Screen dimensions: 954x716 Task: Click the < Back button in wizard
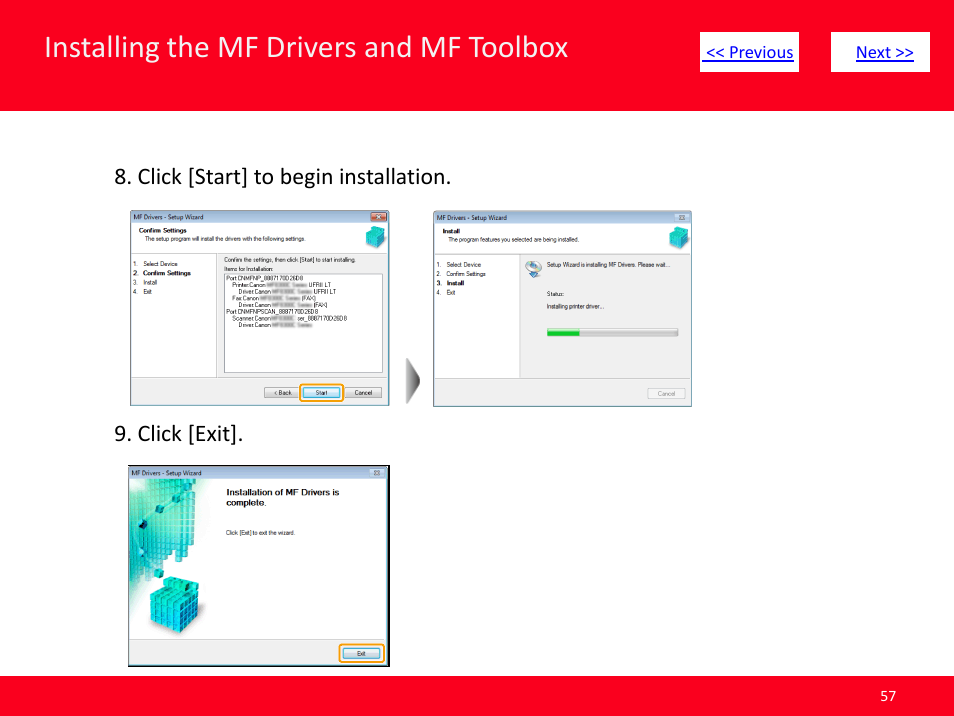pos(282,393)
